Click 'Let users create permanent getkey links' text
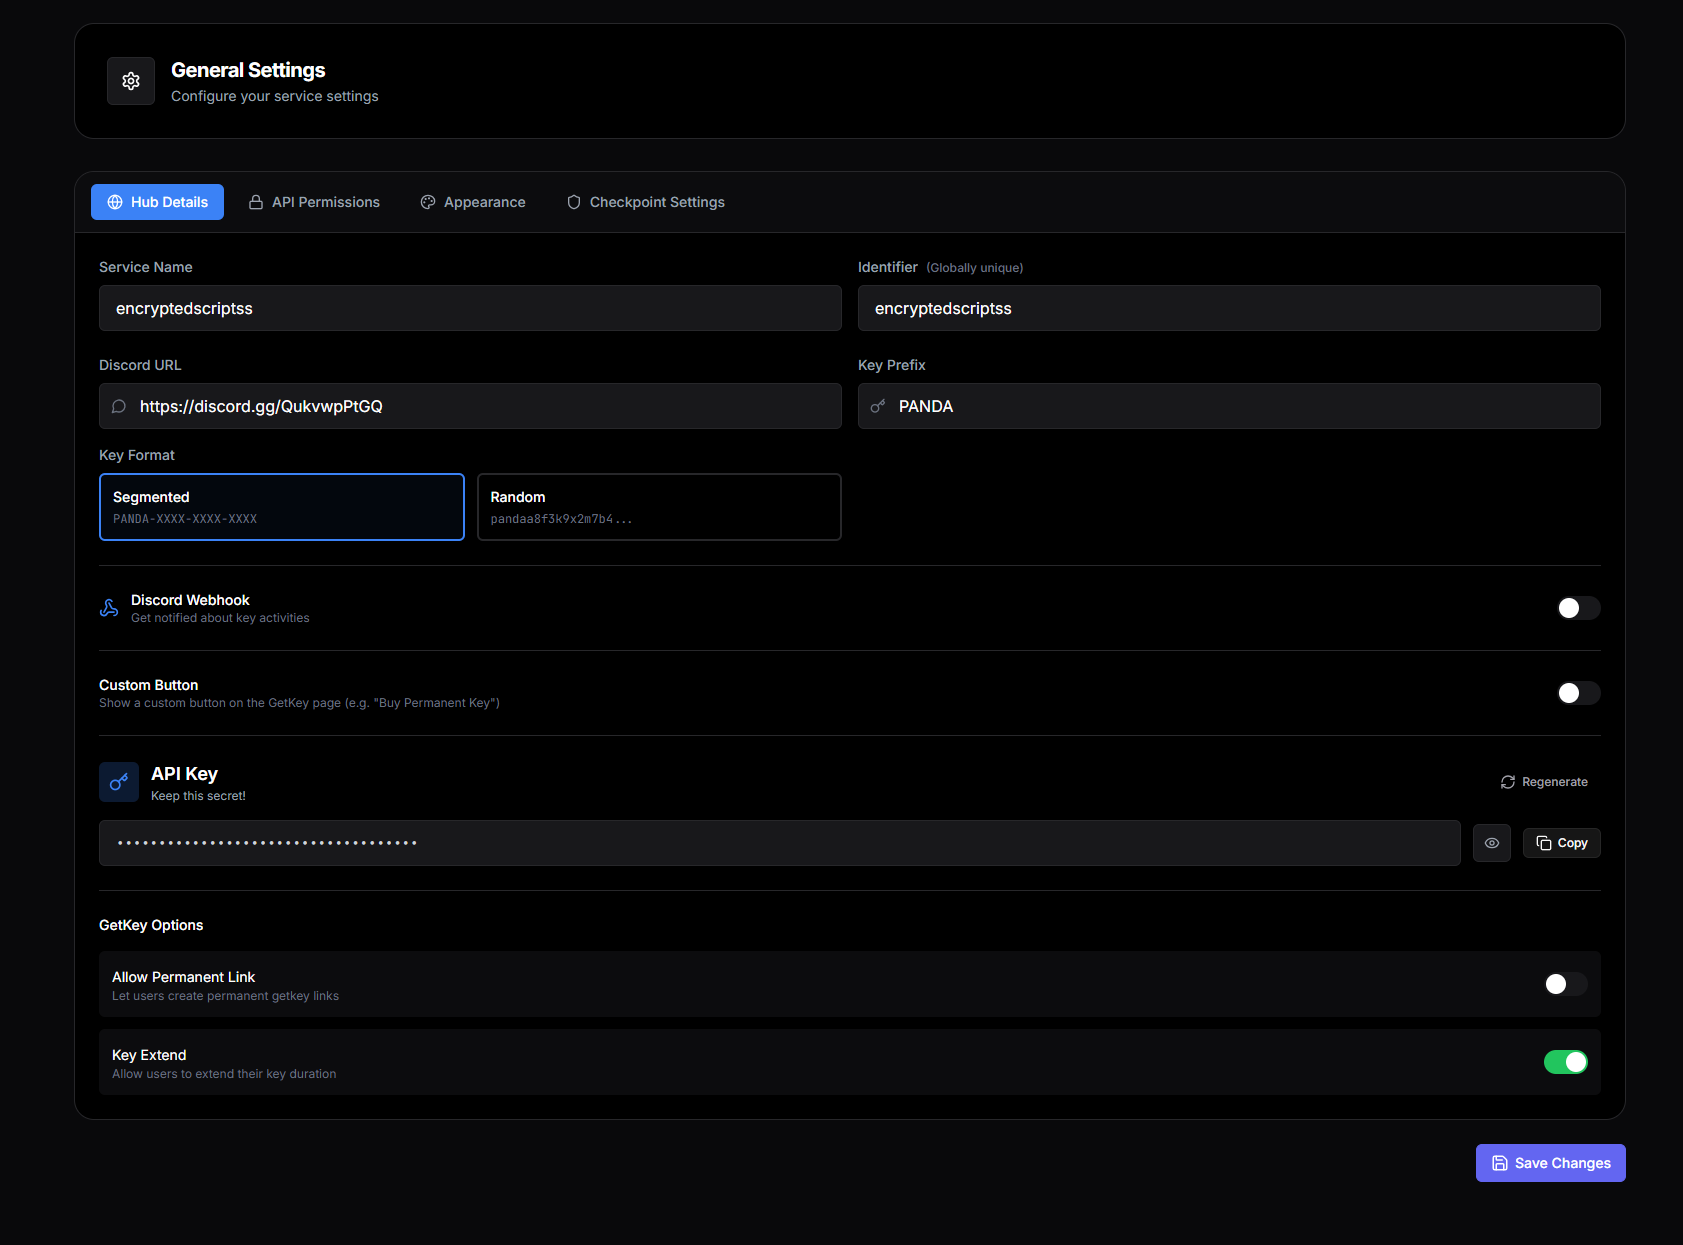 (x=225, y=996)
